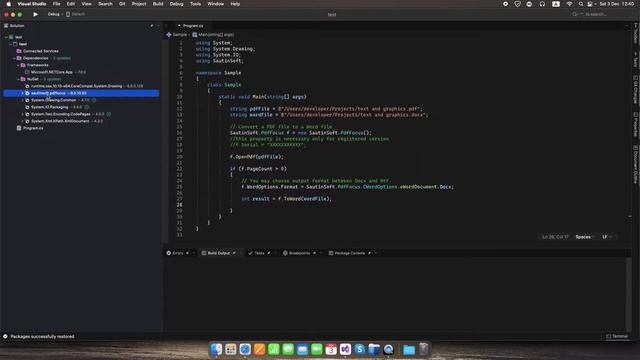Open the LF line-ending dropdown
The image size is (640, 360).
607,237
